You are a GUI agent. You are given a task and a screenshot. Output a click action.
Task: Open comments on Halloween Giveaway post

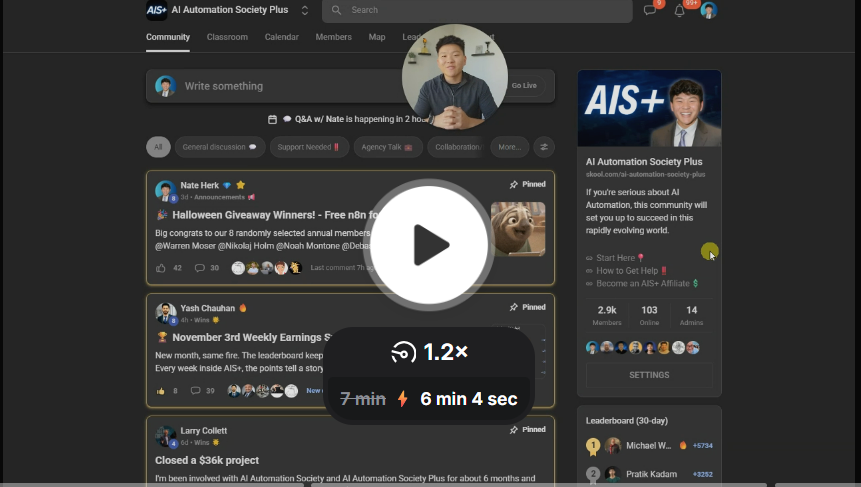pyautogui.click(x=200, y=268)
